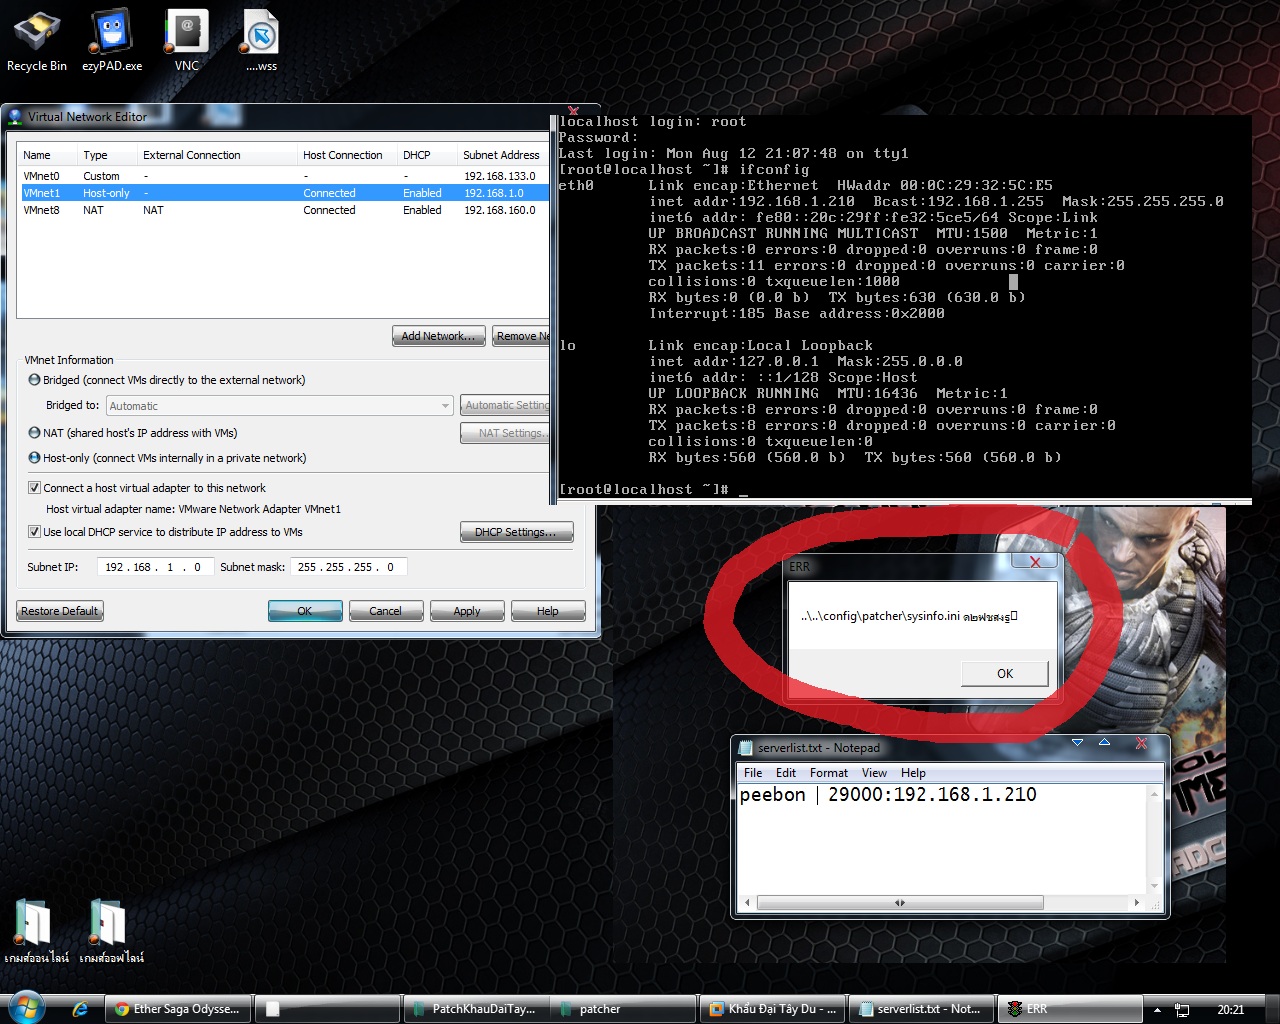
Task: Click the Notepad text area with peebon
Action: click(941, 838)
